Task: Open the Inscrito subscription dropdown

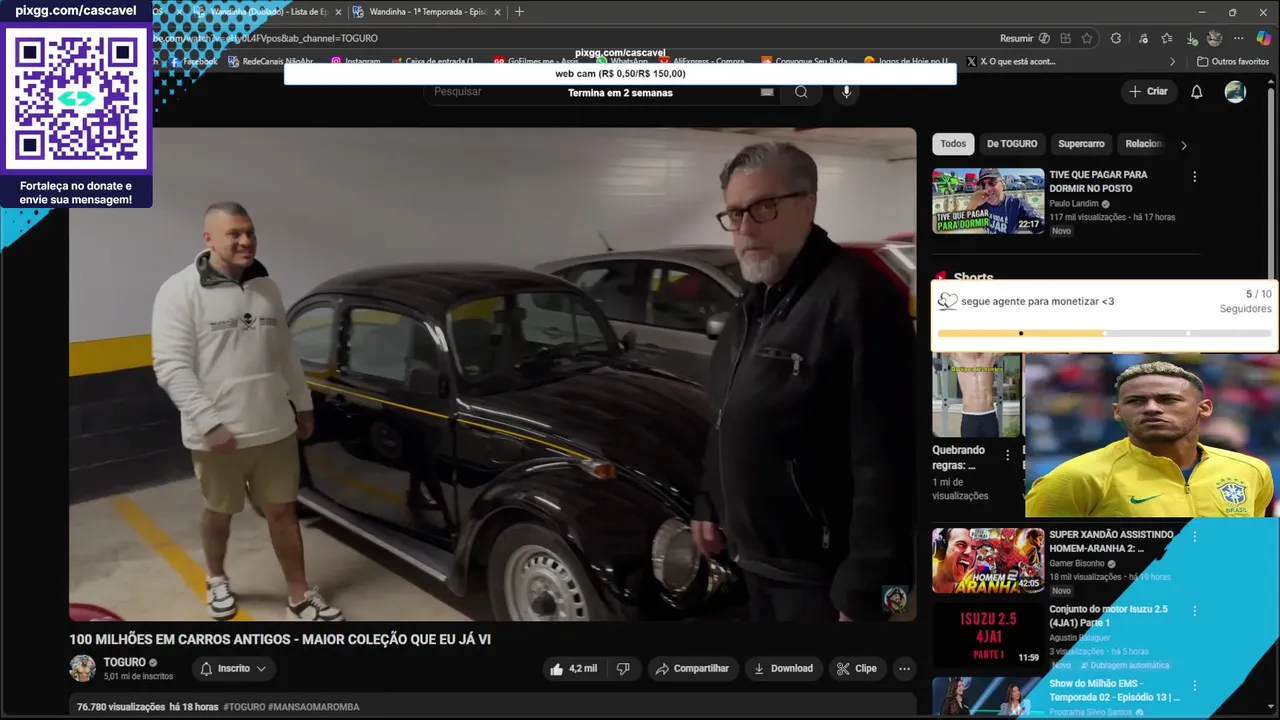Action: pos(233,669)
